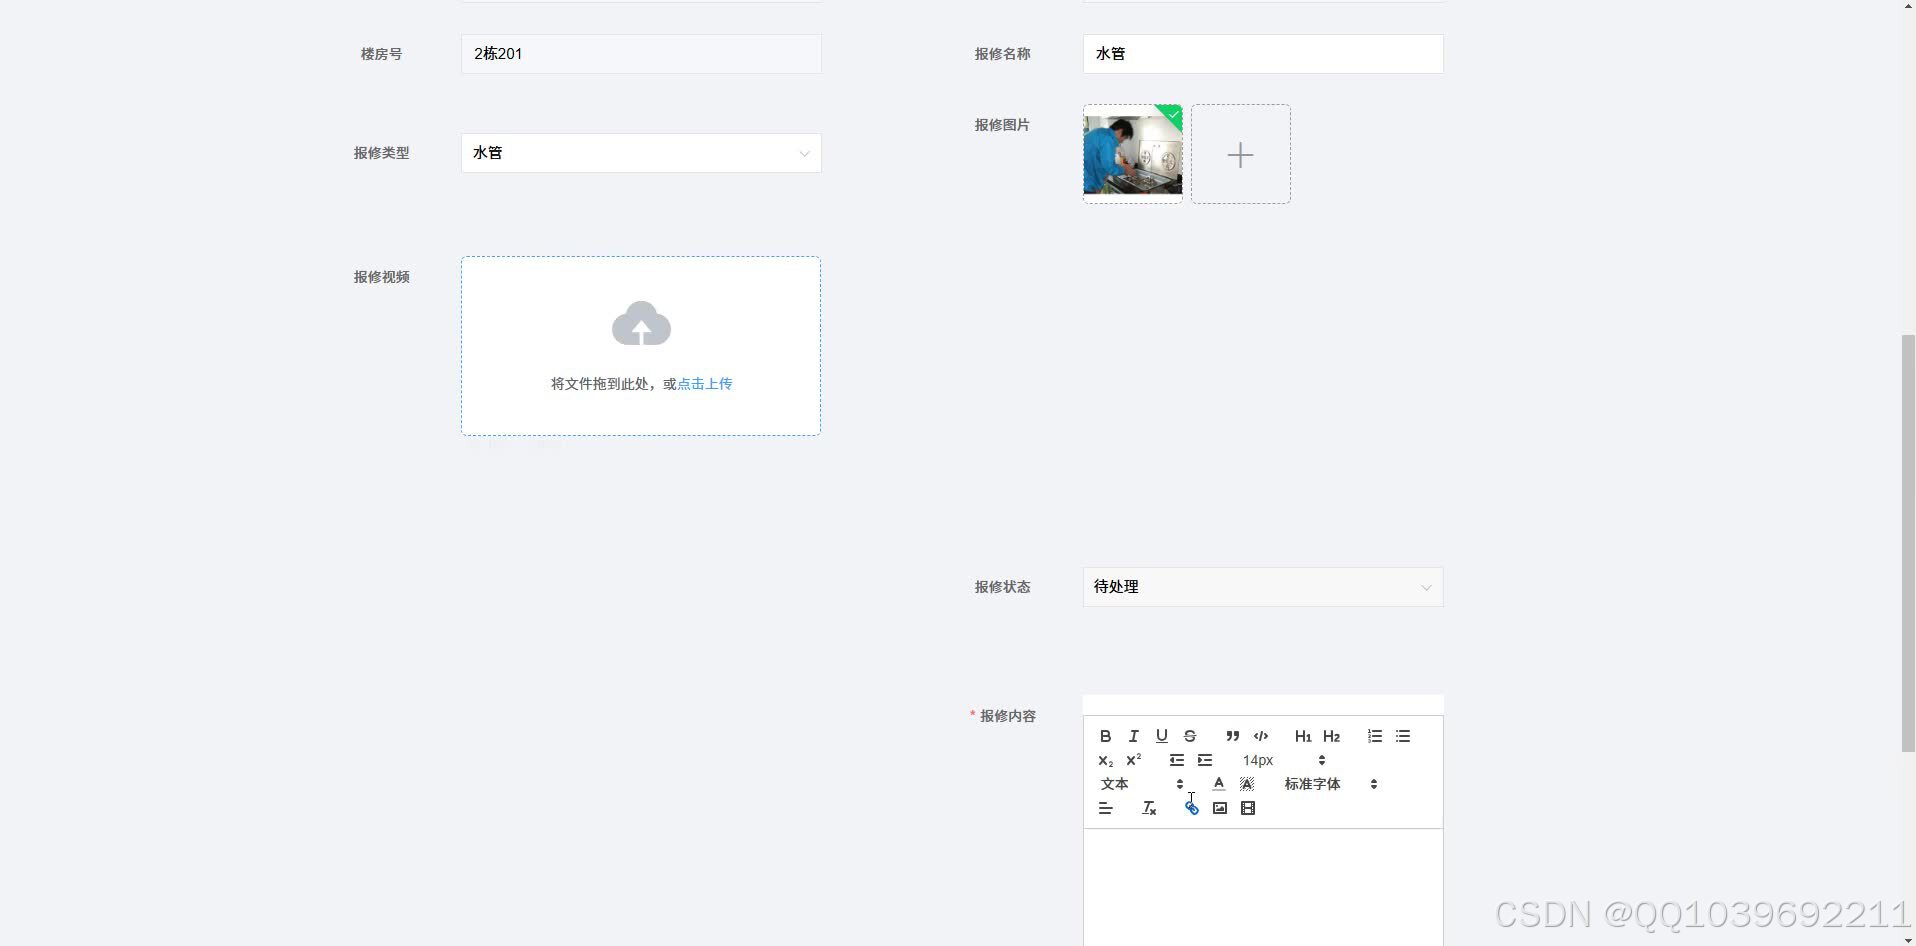
Task: Toggle the ordered list format
Action: (x=1373, y=736)
